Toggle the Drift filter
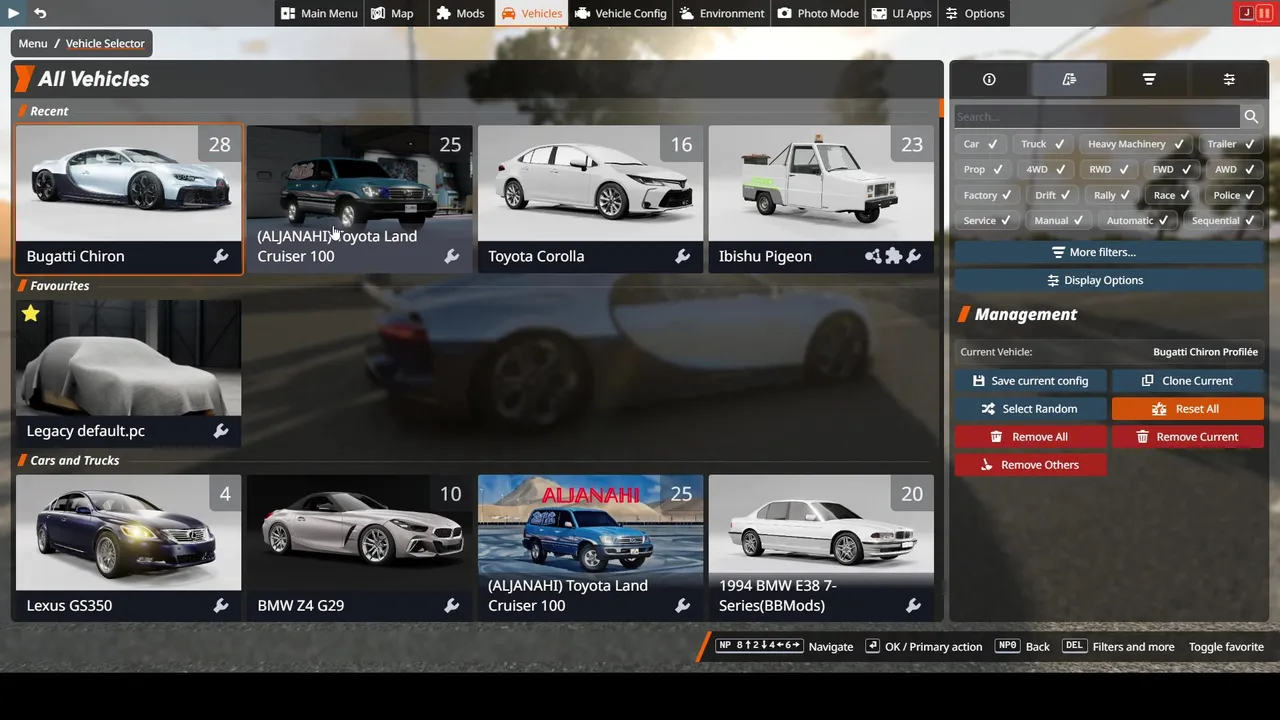1280x720 pixels. (1050, 196)
